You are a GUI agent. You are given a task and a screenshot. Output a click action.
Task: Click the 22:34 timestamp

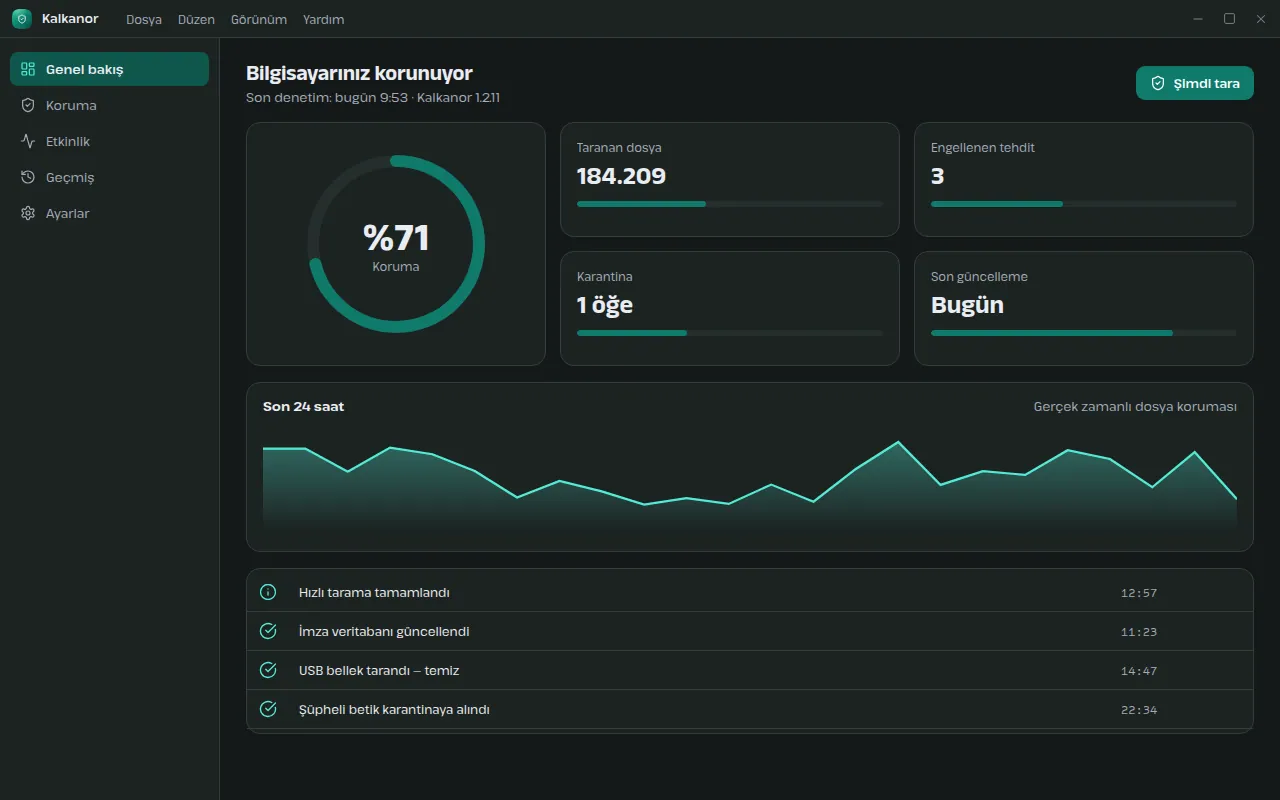(x=1139, y=710)
